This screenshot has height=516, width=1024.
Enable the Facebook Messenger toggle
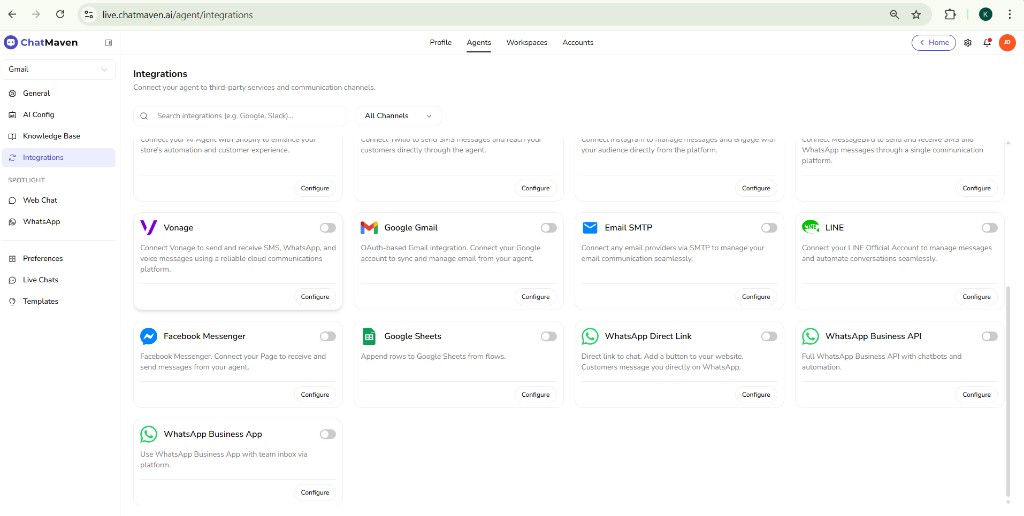coord(328,336)
